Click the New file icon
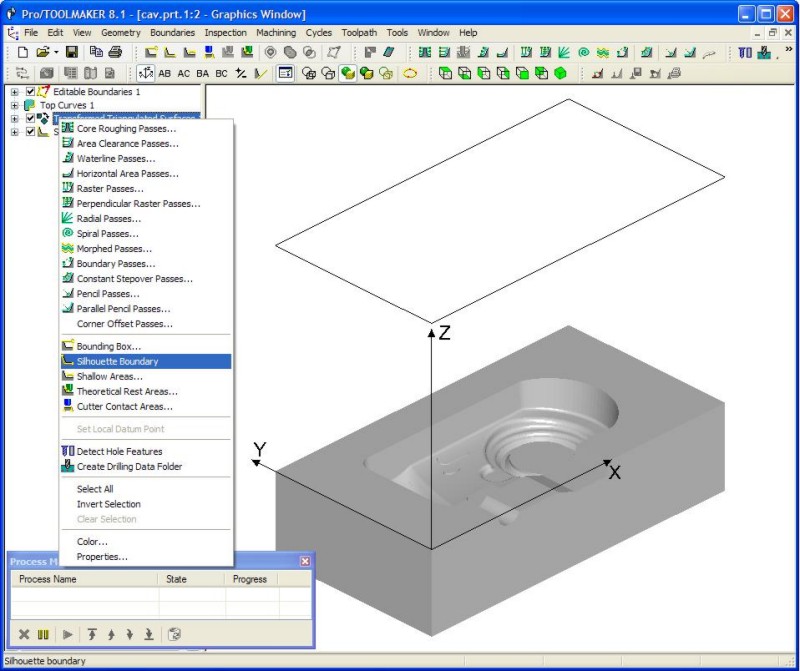This screenshot has height=671, width=800. click(22, 52)
